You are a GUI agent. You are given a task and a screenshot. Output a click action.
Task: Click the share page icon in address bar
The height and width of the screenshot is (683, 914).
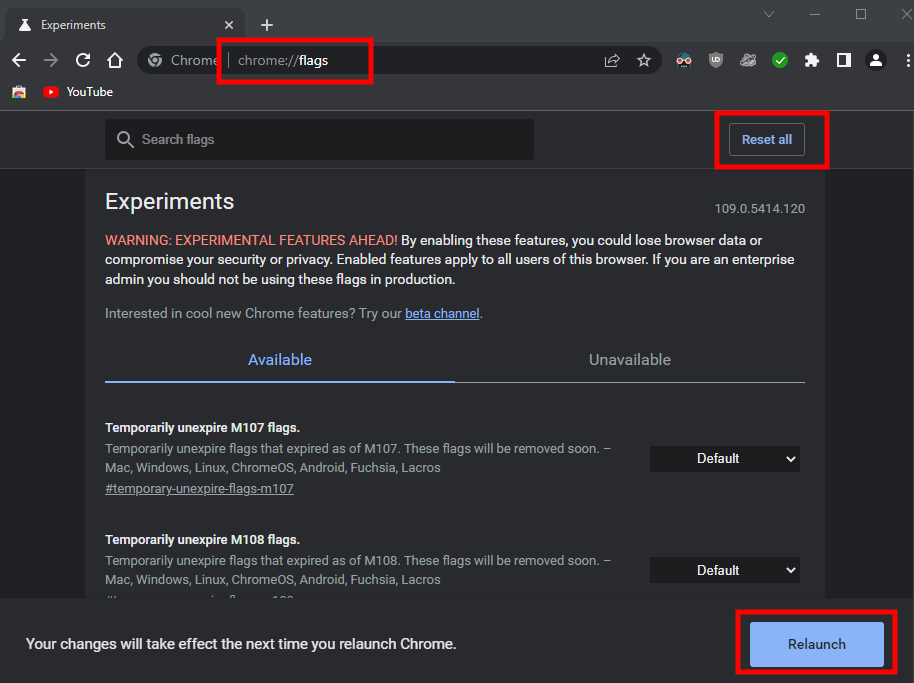pyautogui.click(x=612, y=60)
